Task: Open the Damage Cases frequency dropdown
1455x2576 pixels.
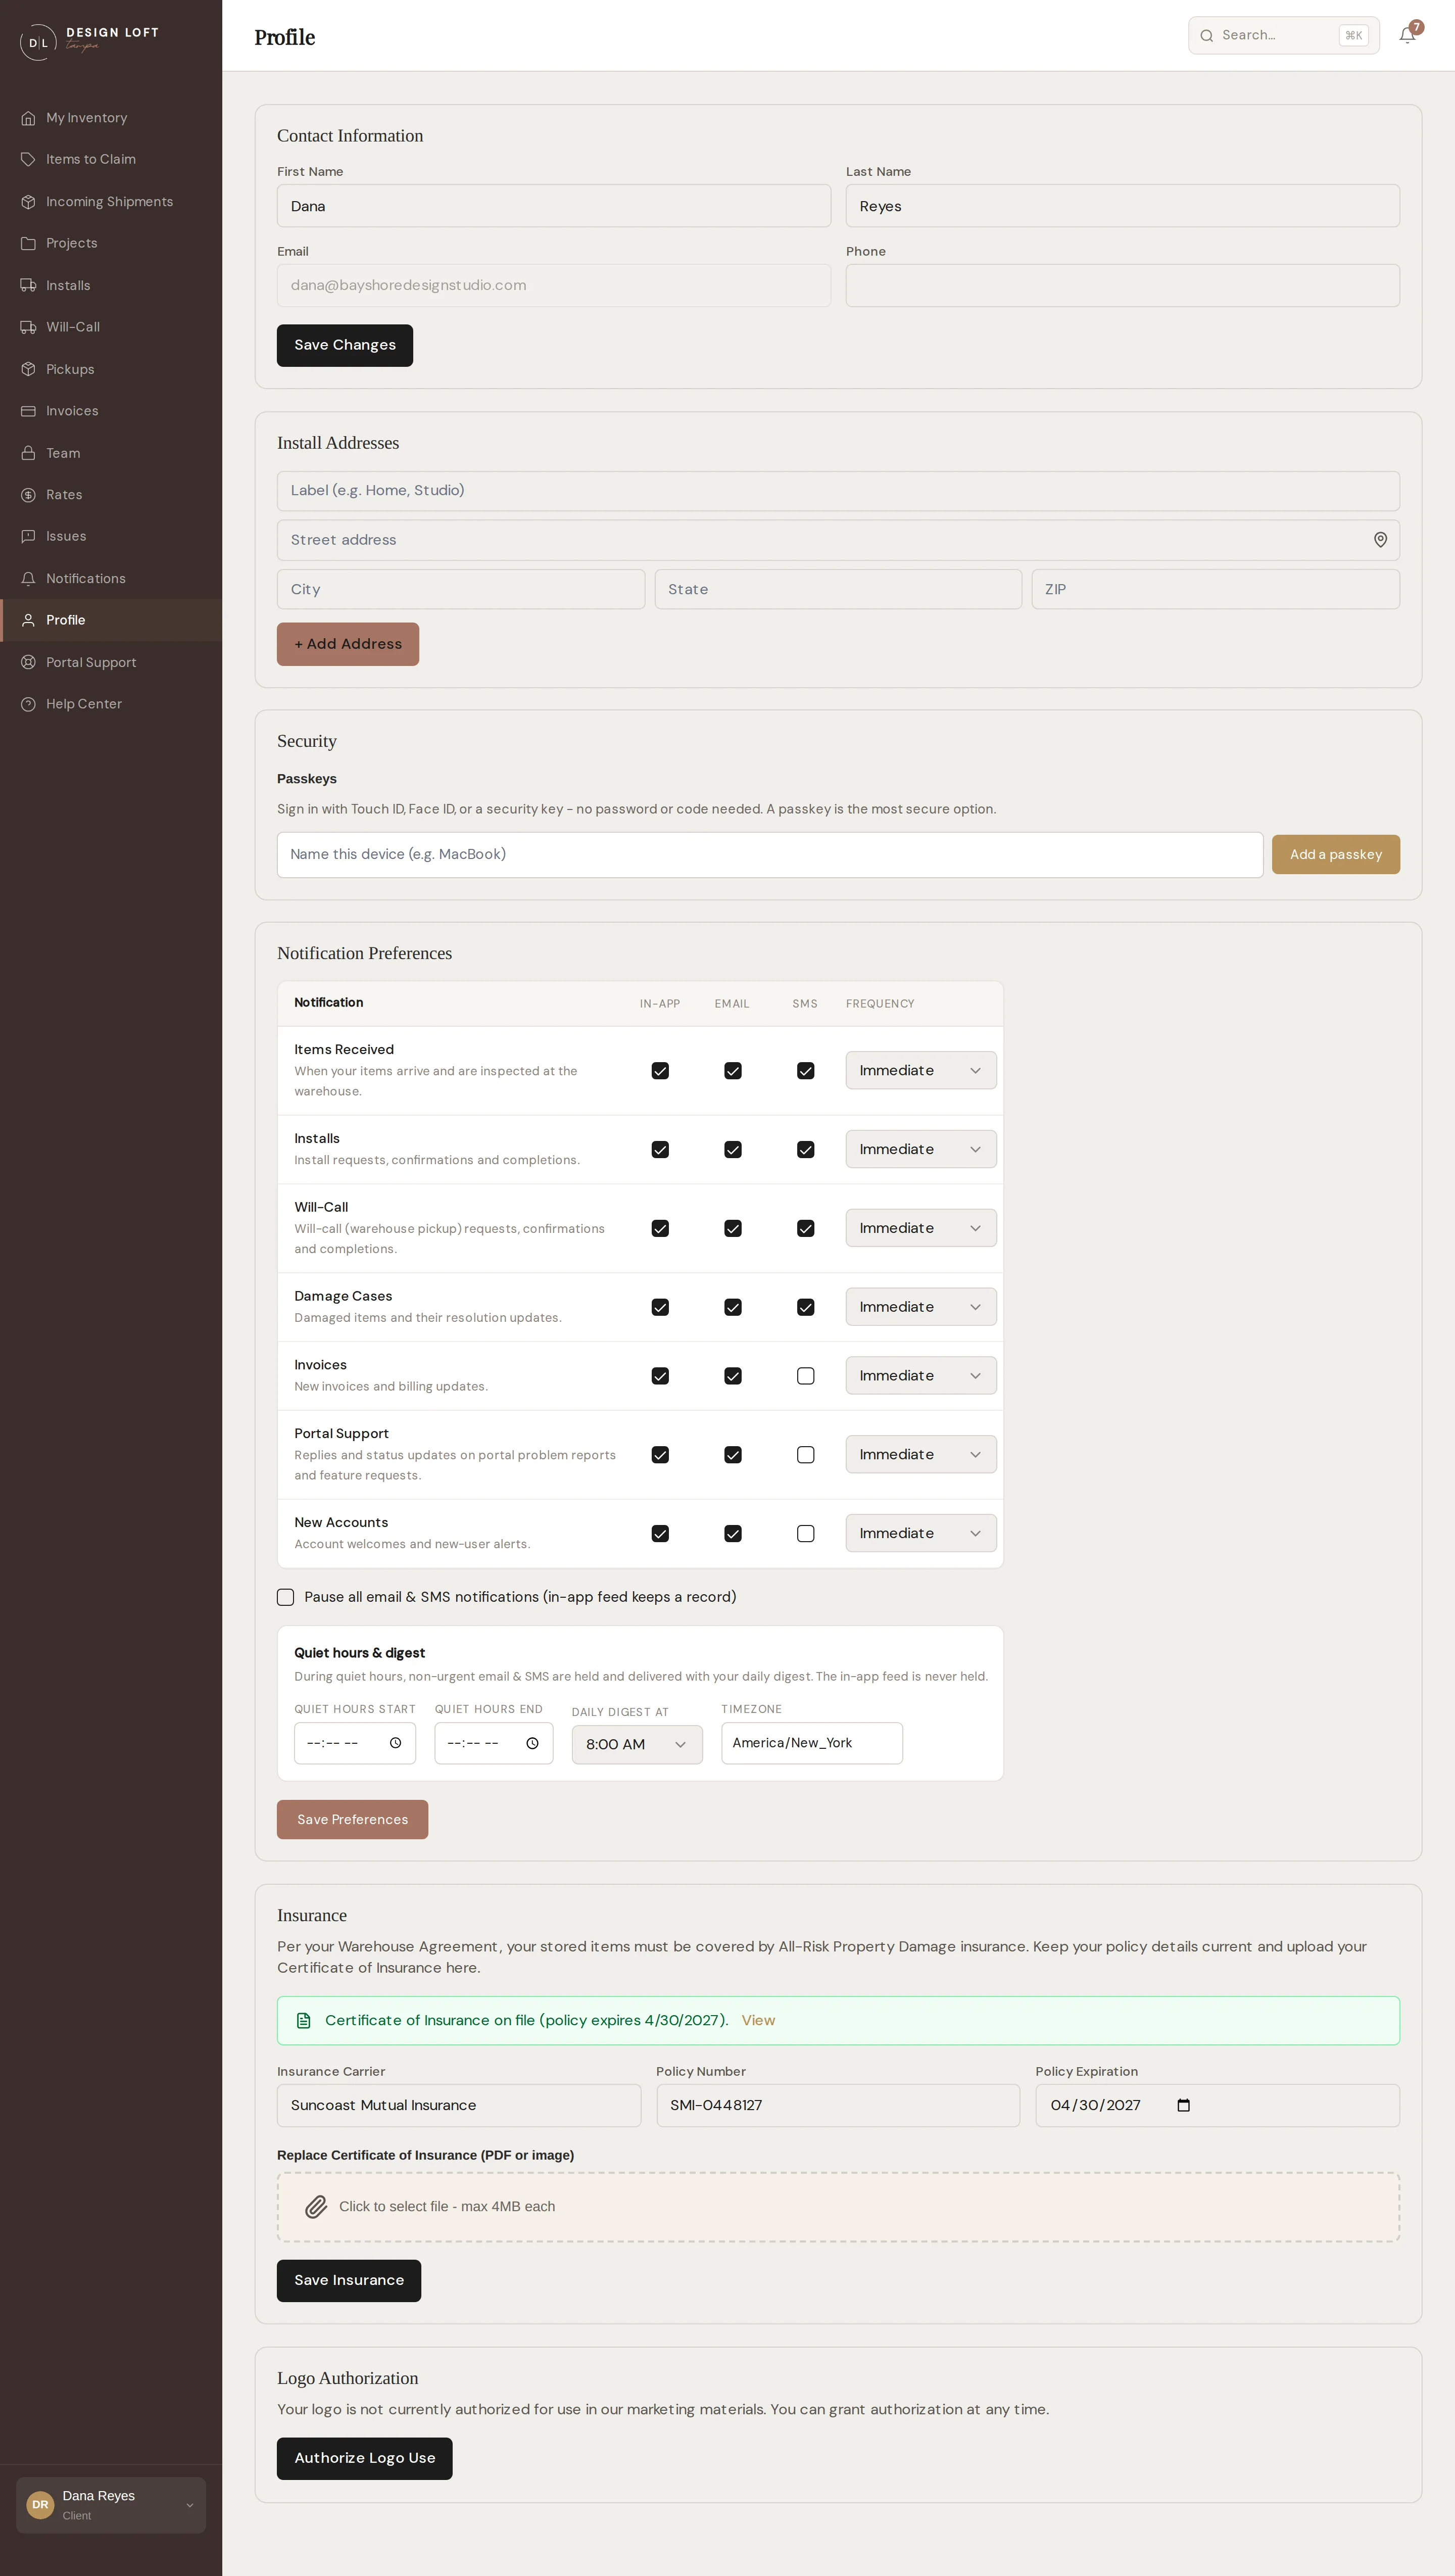Action: click(921, 1307)
